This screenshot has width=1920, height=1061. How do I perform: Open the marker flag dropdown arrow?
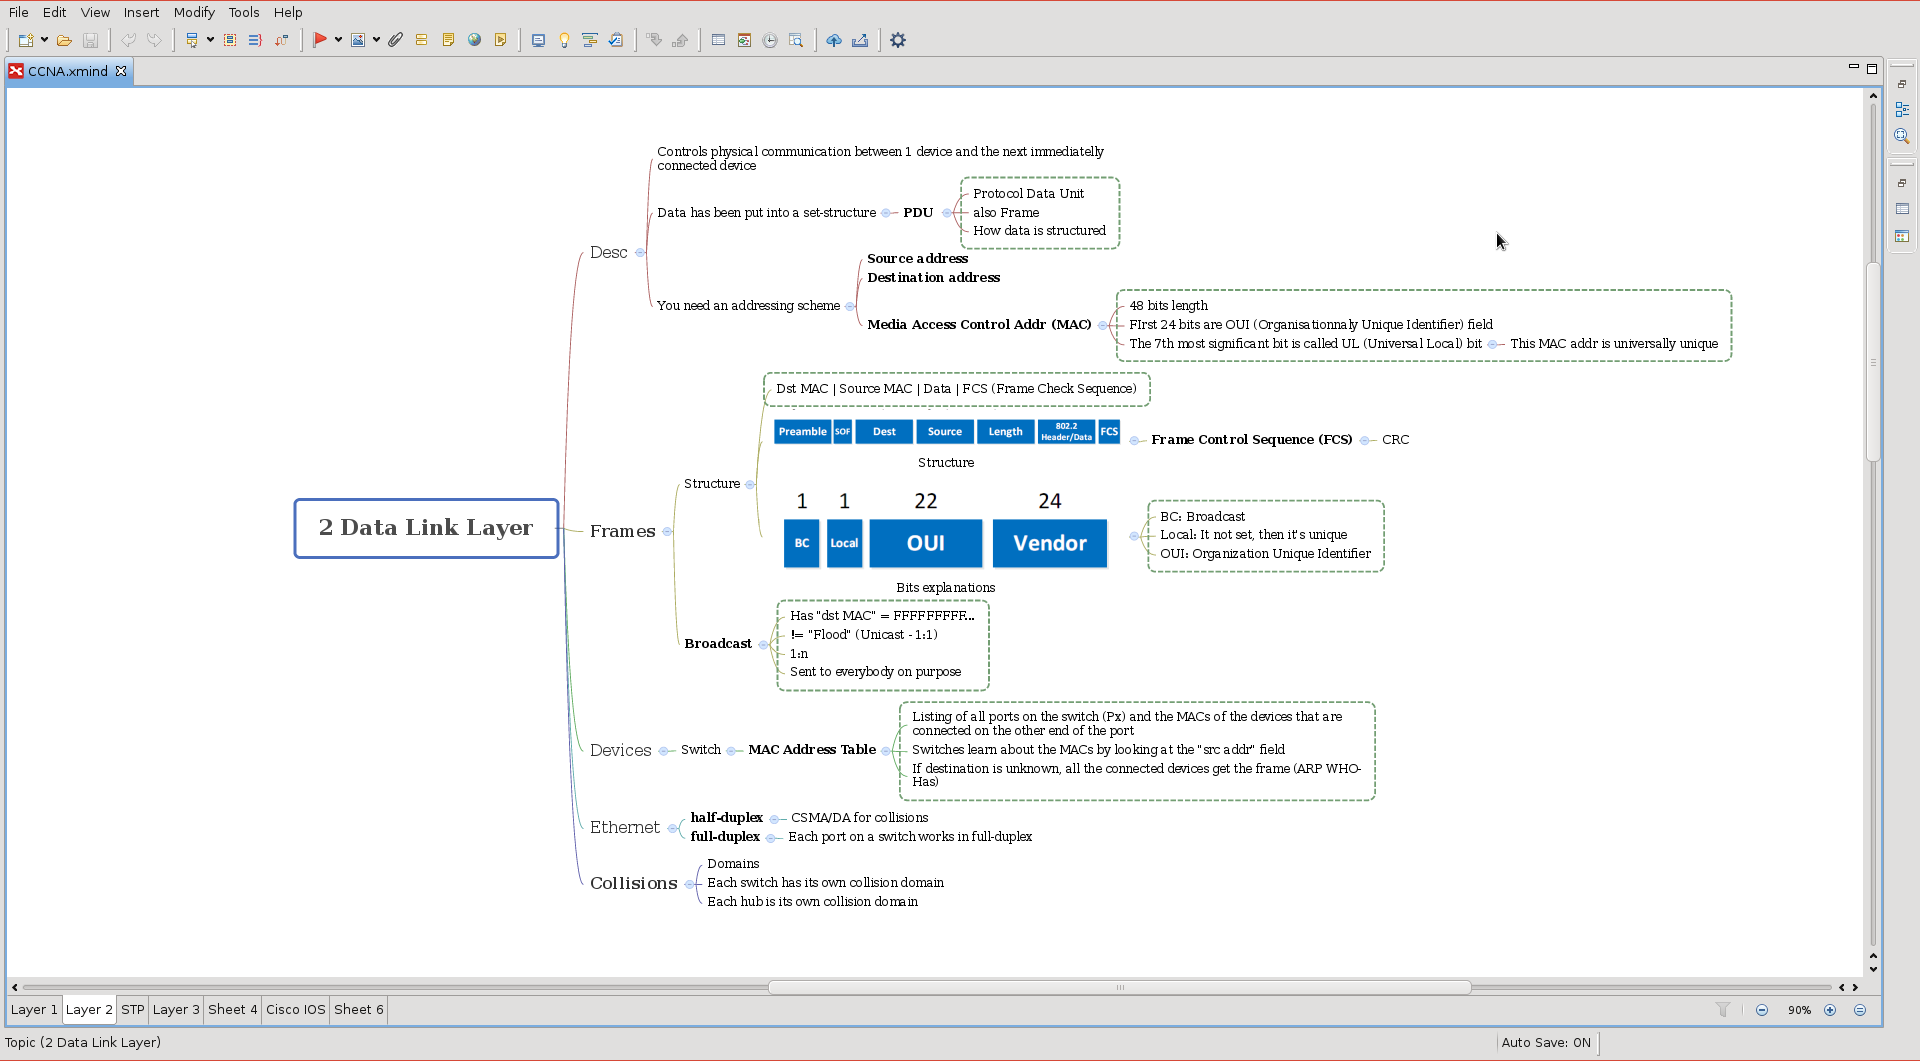pos(338,40)
